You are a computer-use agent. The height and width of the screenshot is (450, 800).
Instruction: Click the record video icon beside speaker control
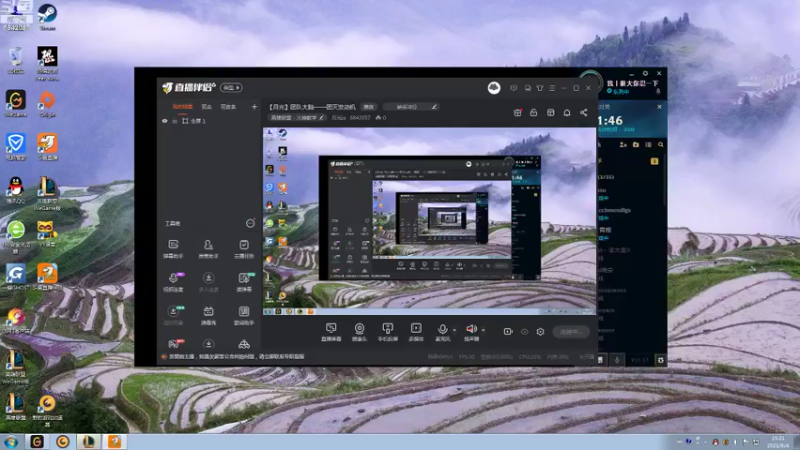(508, 332)
